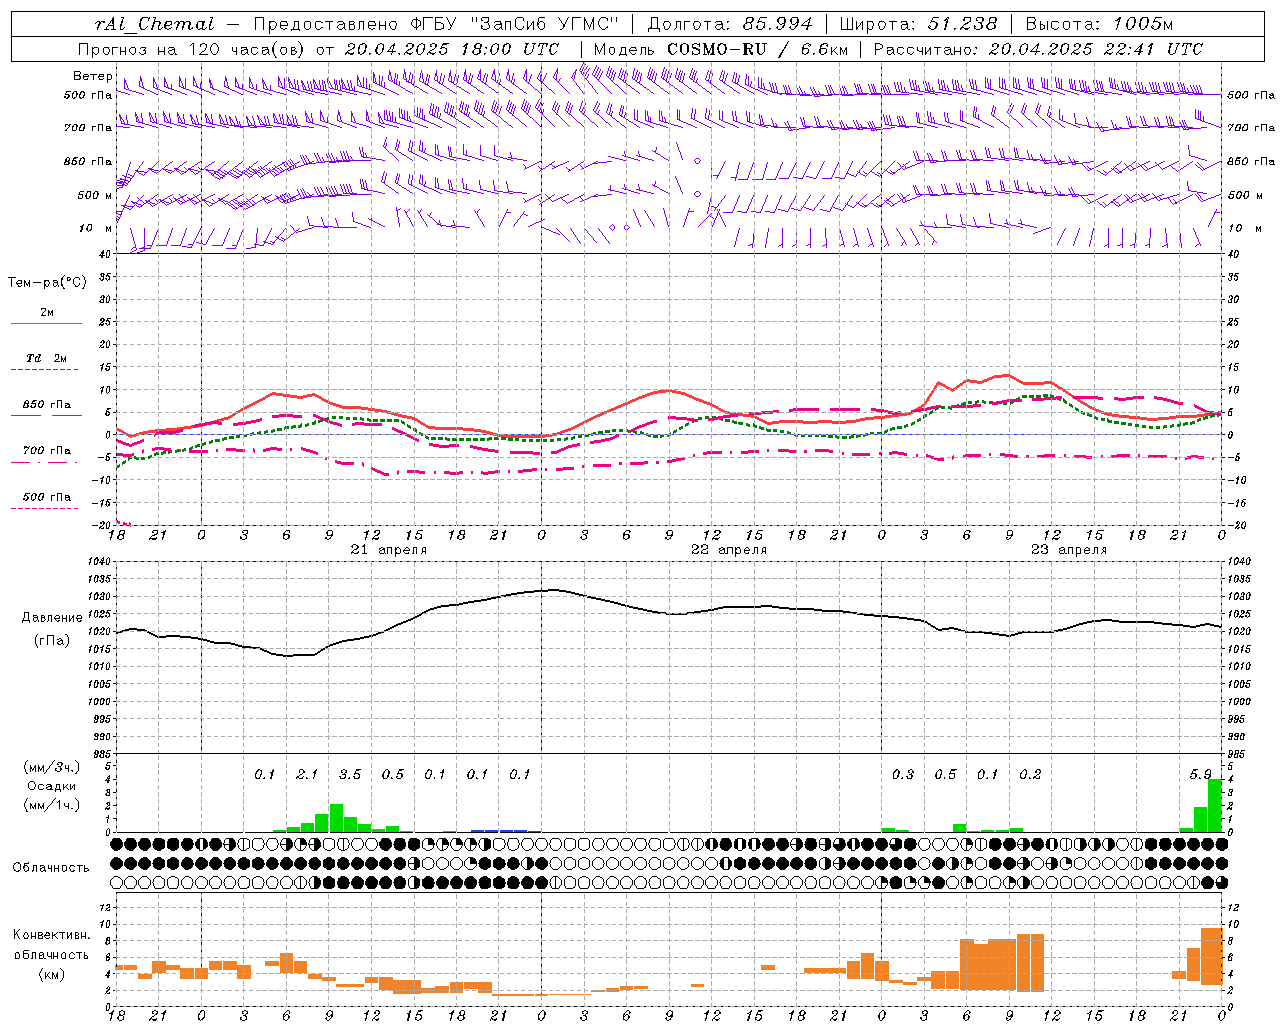Click the 0.3 precipitation amount value

[903, 774]
